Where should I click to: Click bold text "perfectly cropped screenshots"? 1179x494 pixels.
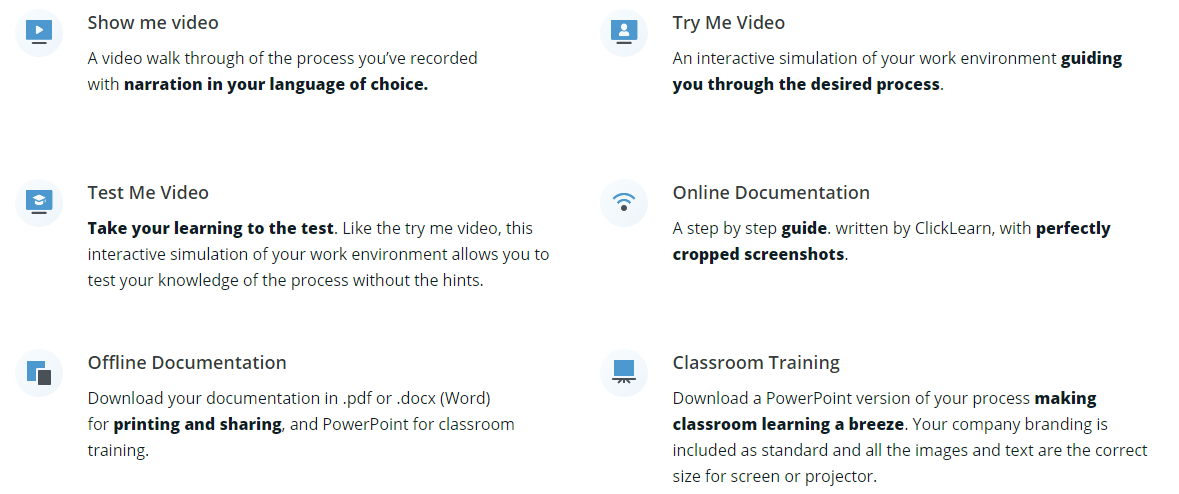pyautogui.click(x=759, y=254)
